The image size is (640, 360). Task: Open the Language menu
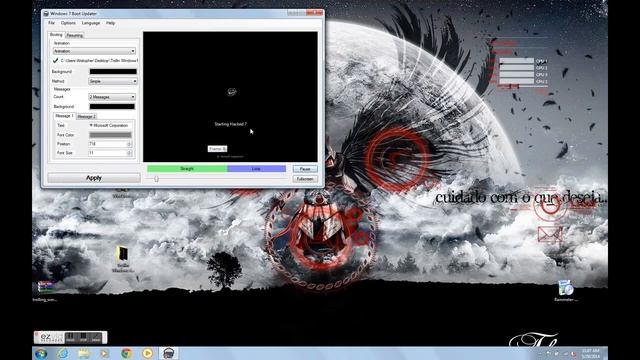(x=91, y=23)
